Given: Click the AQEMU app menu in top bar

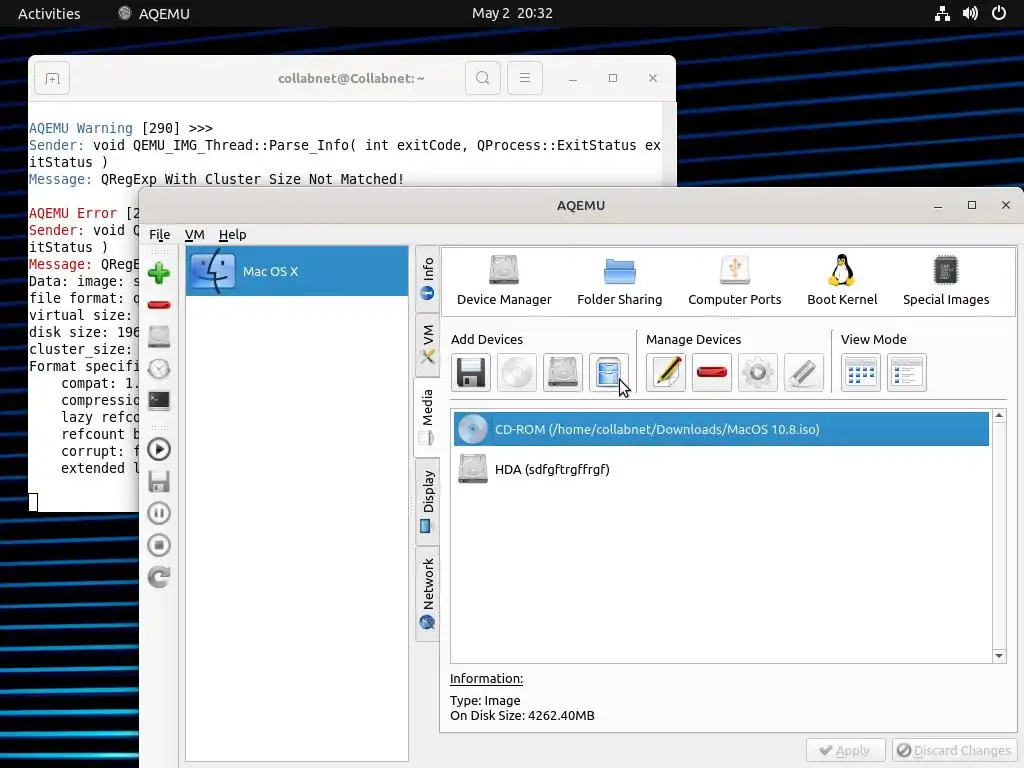Looking at the screenshot, I should click(x=154, y=13).
